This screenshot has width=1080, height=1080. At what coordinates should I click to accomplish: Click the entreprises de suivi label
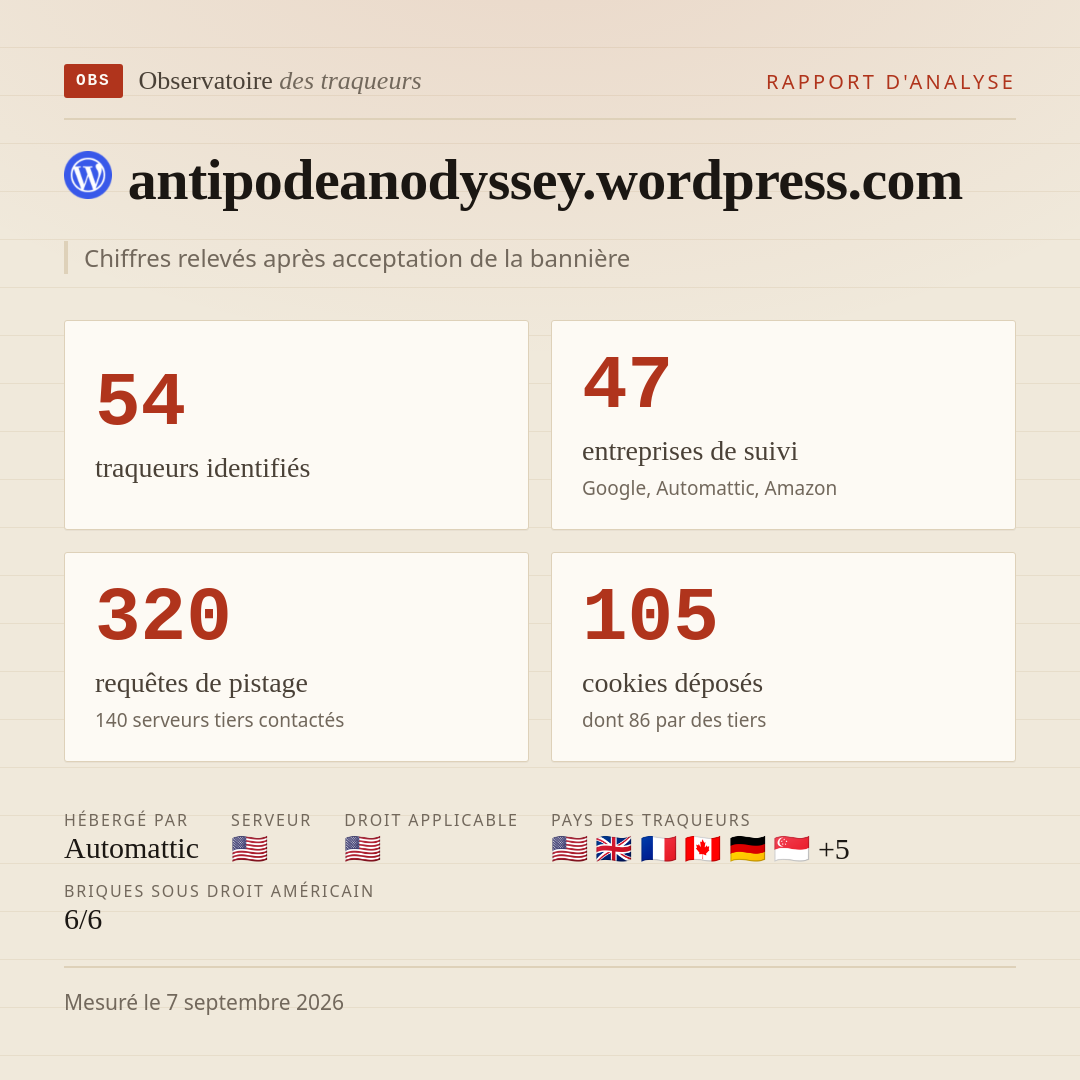coord(689,451)
